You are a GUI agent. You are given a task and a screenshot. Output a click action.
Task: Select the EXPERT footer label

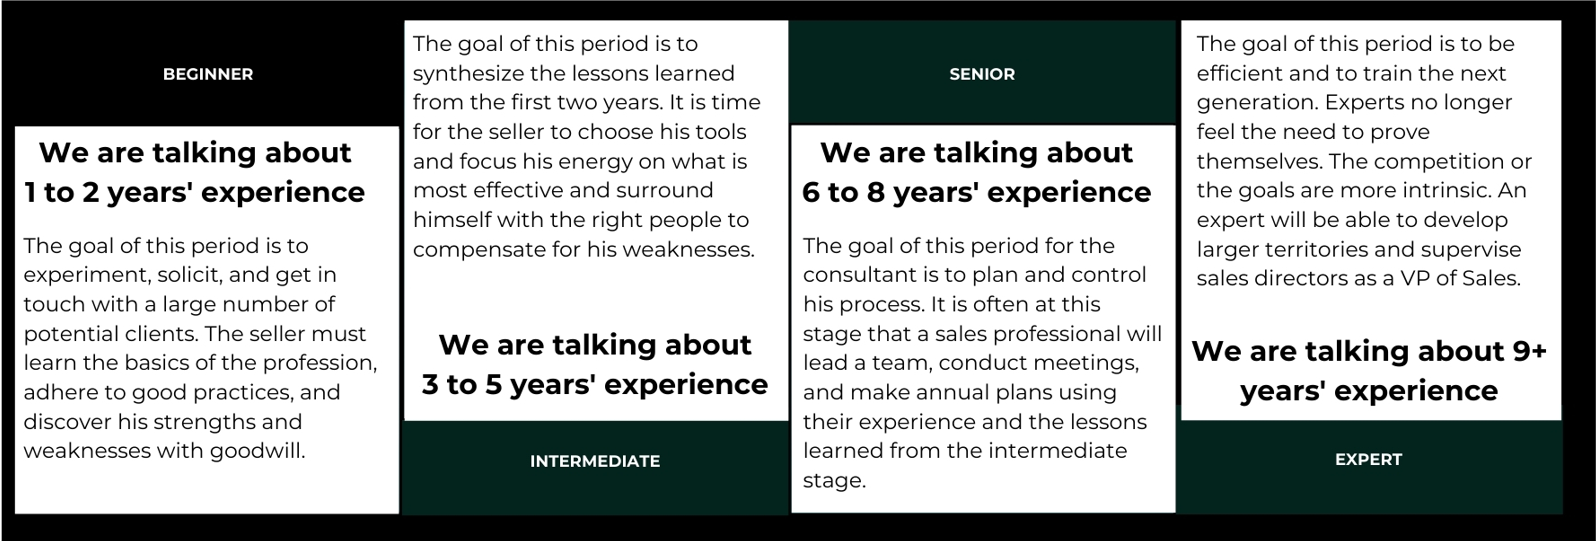[1368, 460]
